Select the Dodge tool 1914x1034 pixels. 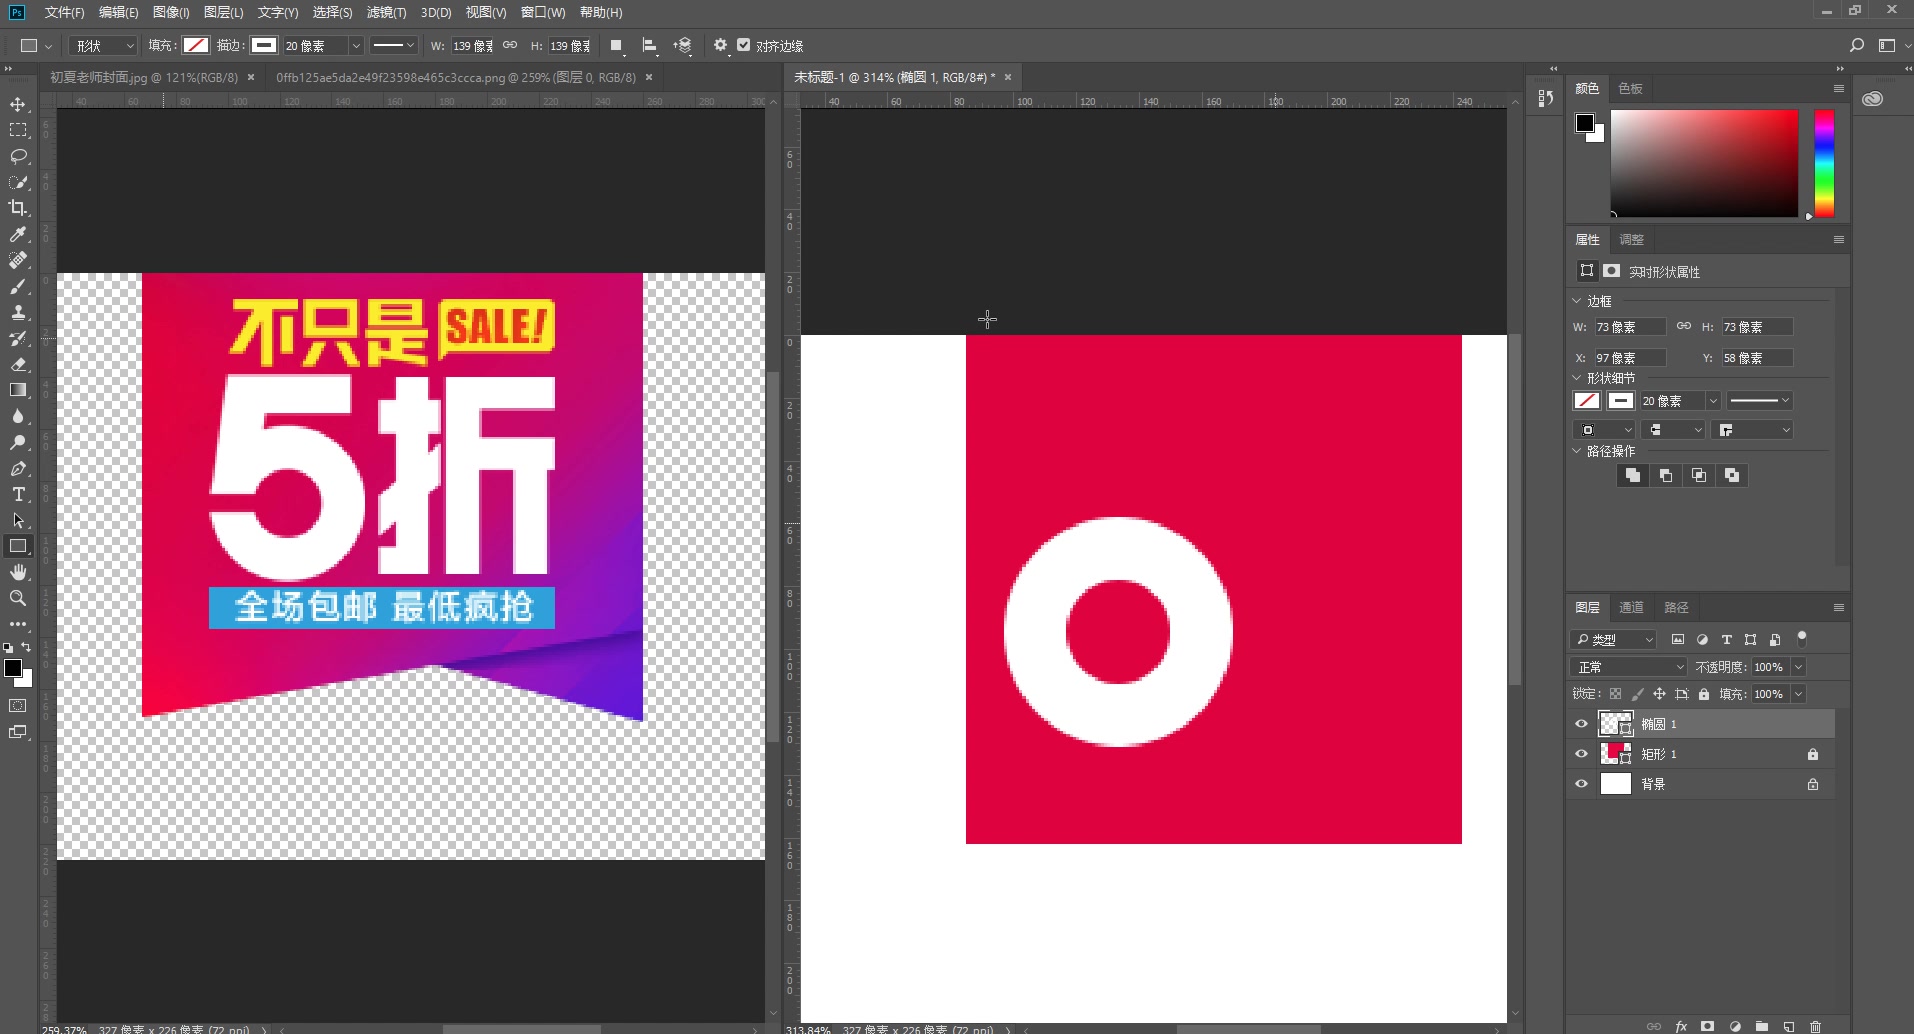[18, 443]
